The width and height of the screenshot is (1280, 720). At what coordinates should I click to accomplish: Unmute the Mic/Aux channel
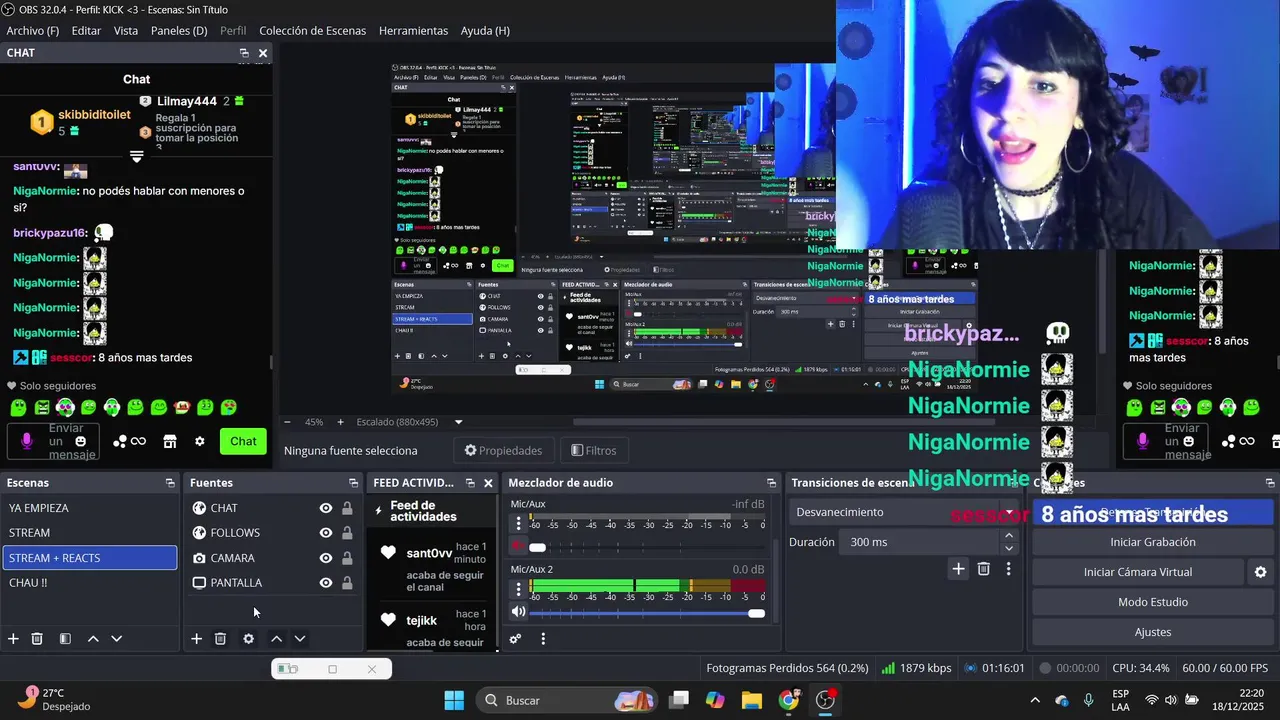click(x=518, y=546)
